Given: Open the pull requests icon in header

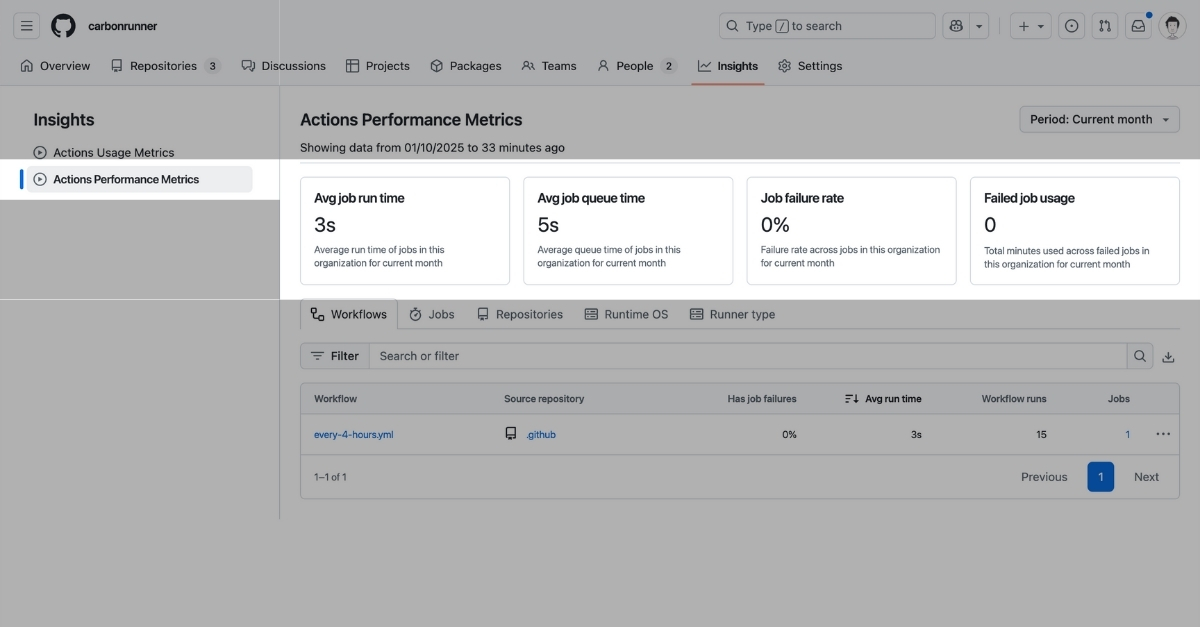Looking at the screenshot, I should tap(1105, 26).
